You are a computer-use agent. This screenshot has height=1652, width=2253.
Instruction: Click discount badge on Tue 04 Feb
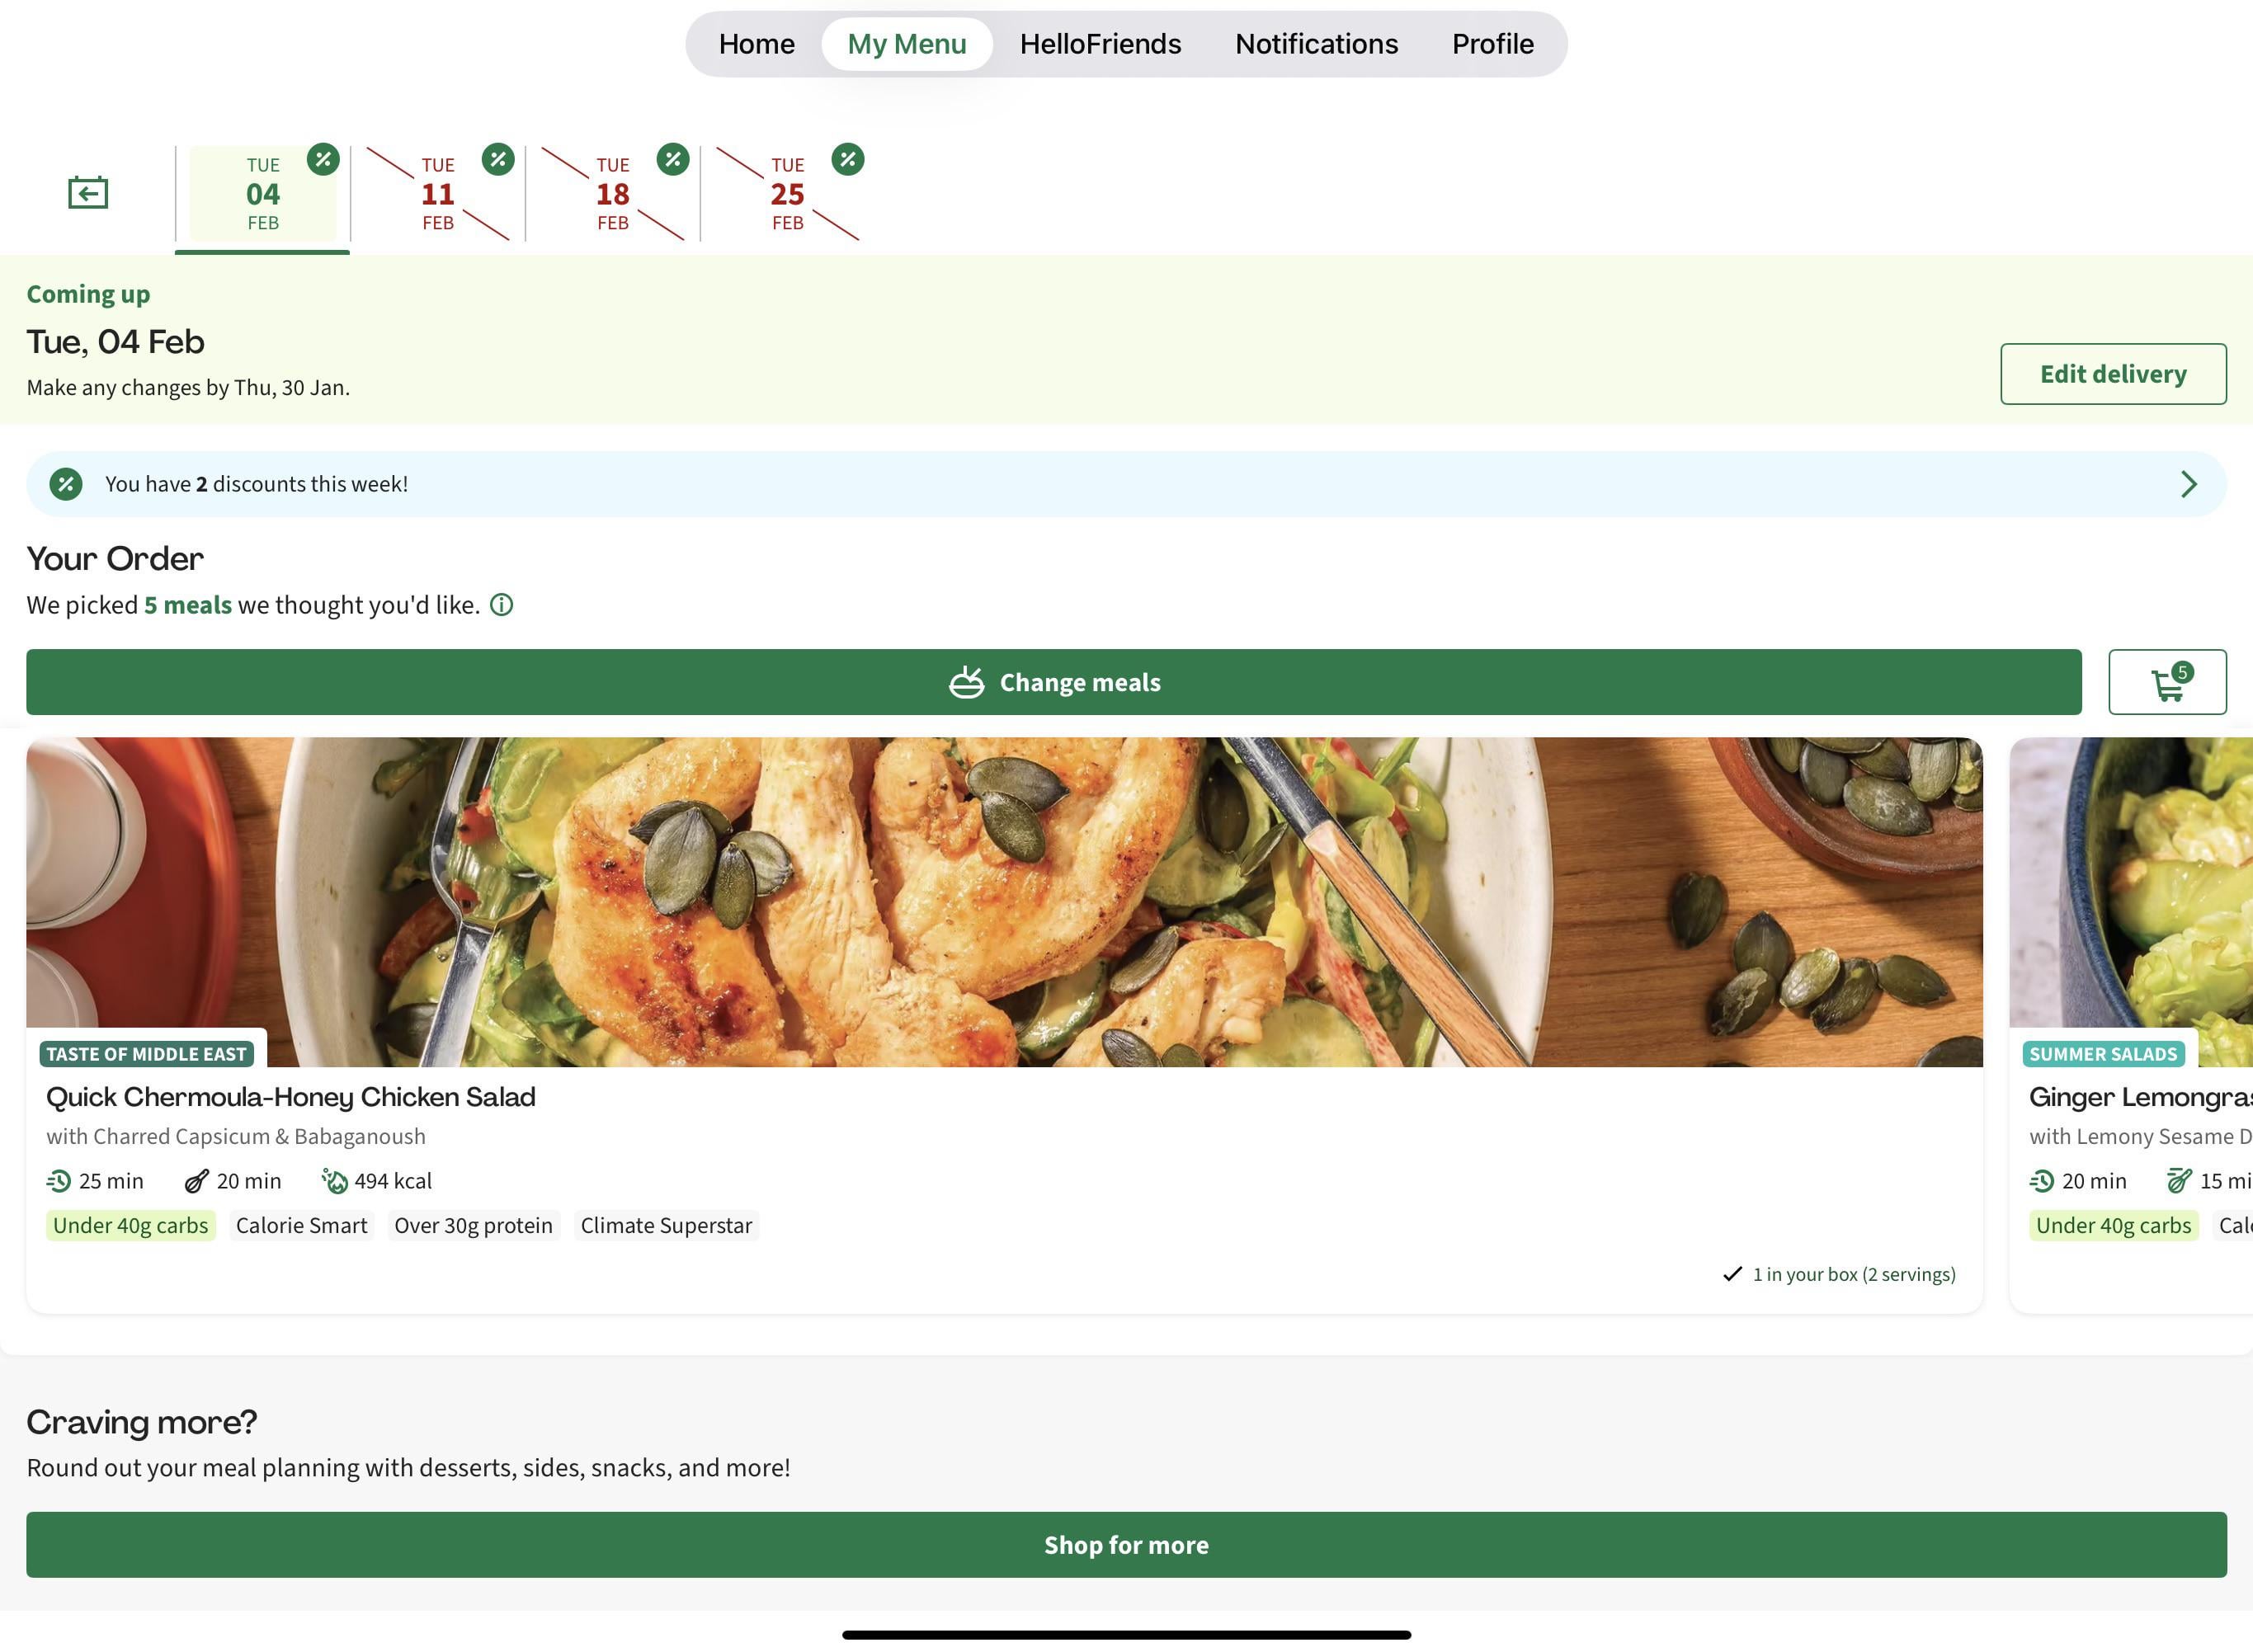(323, 159)
